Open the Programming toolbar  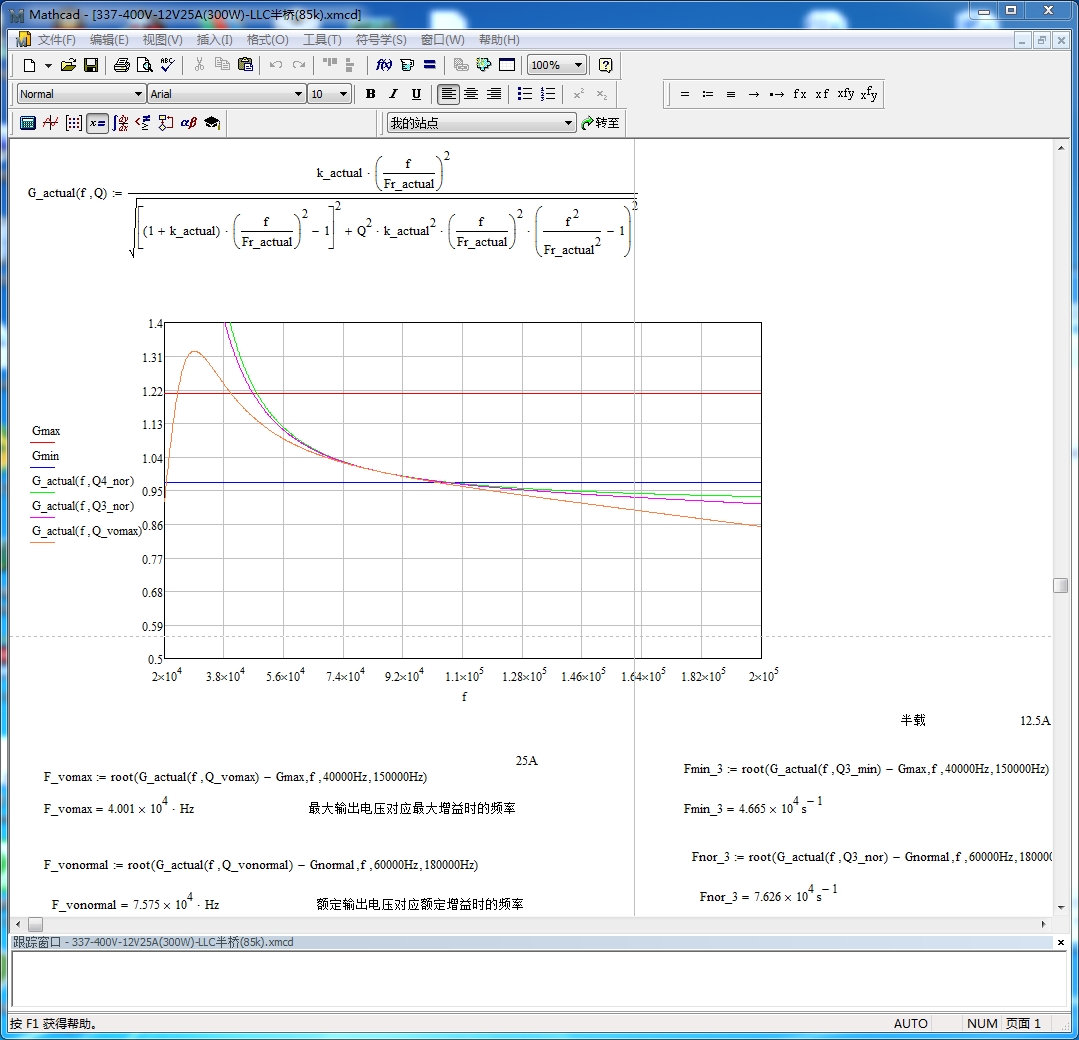click(x=166, y=123)
